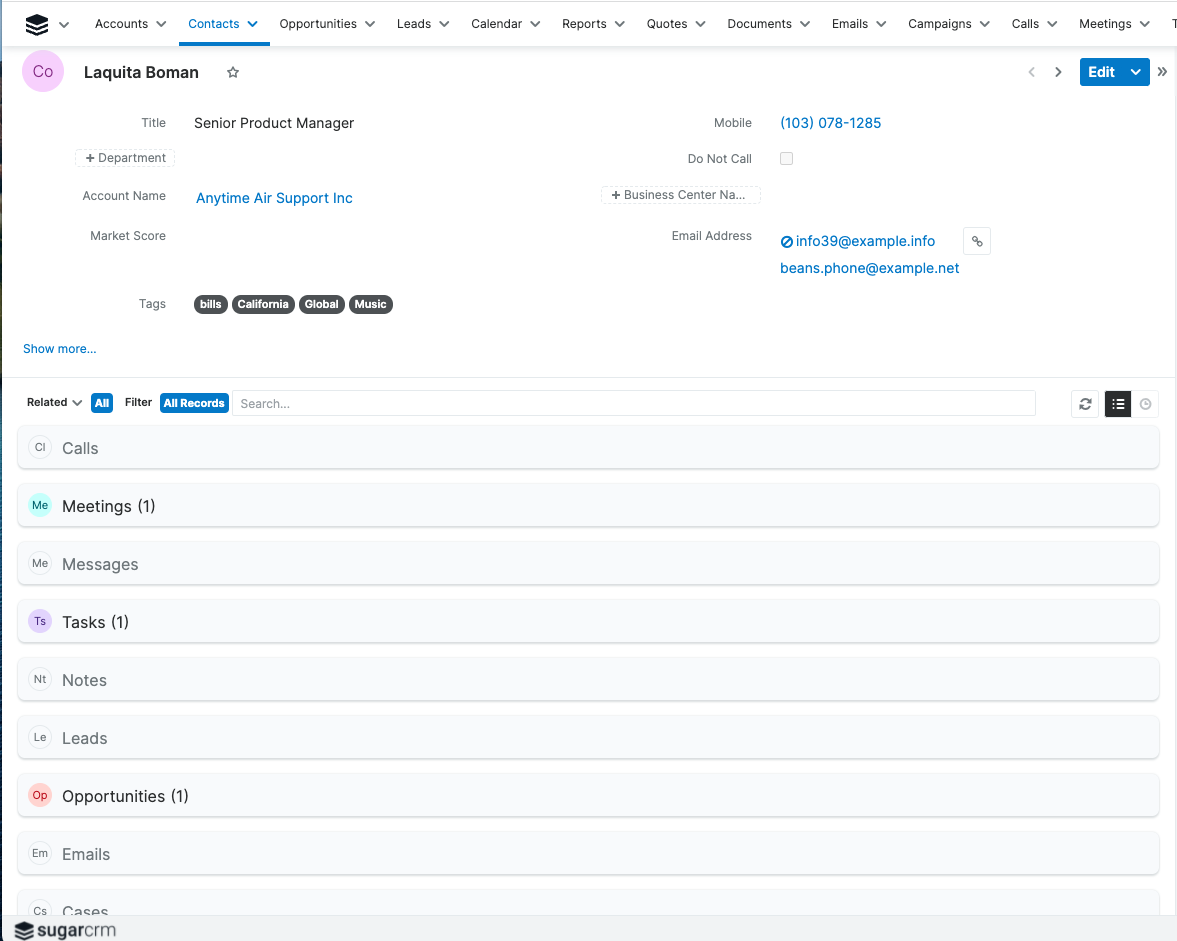Enable the Do Not Call checkbox
Screen dimensions: 1177x941
click(x=786, y=158)
